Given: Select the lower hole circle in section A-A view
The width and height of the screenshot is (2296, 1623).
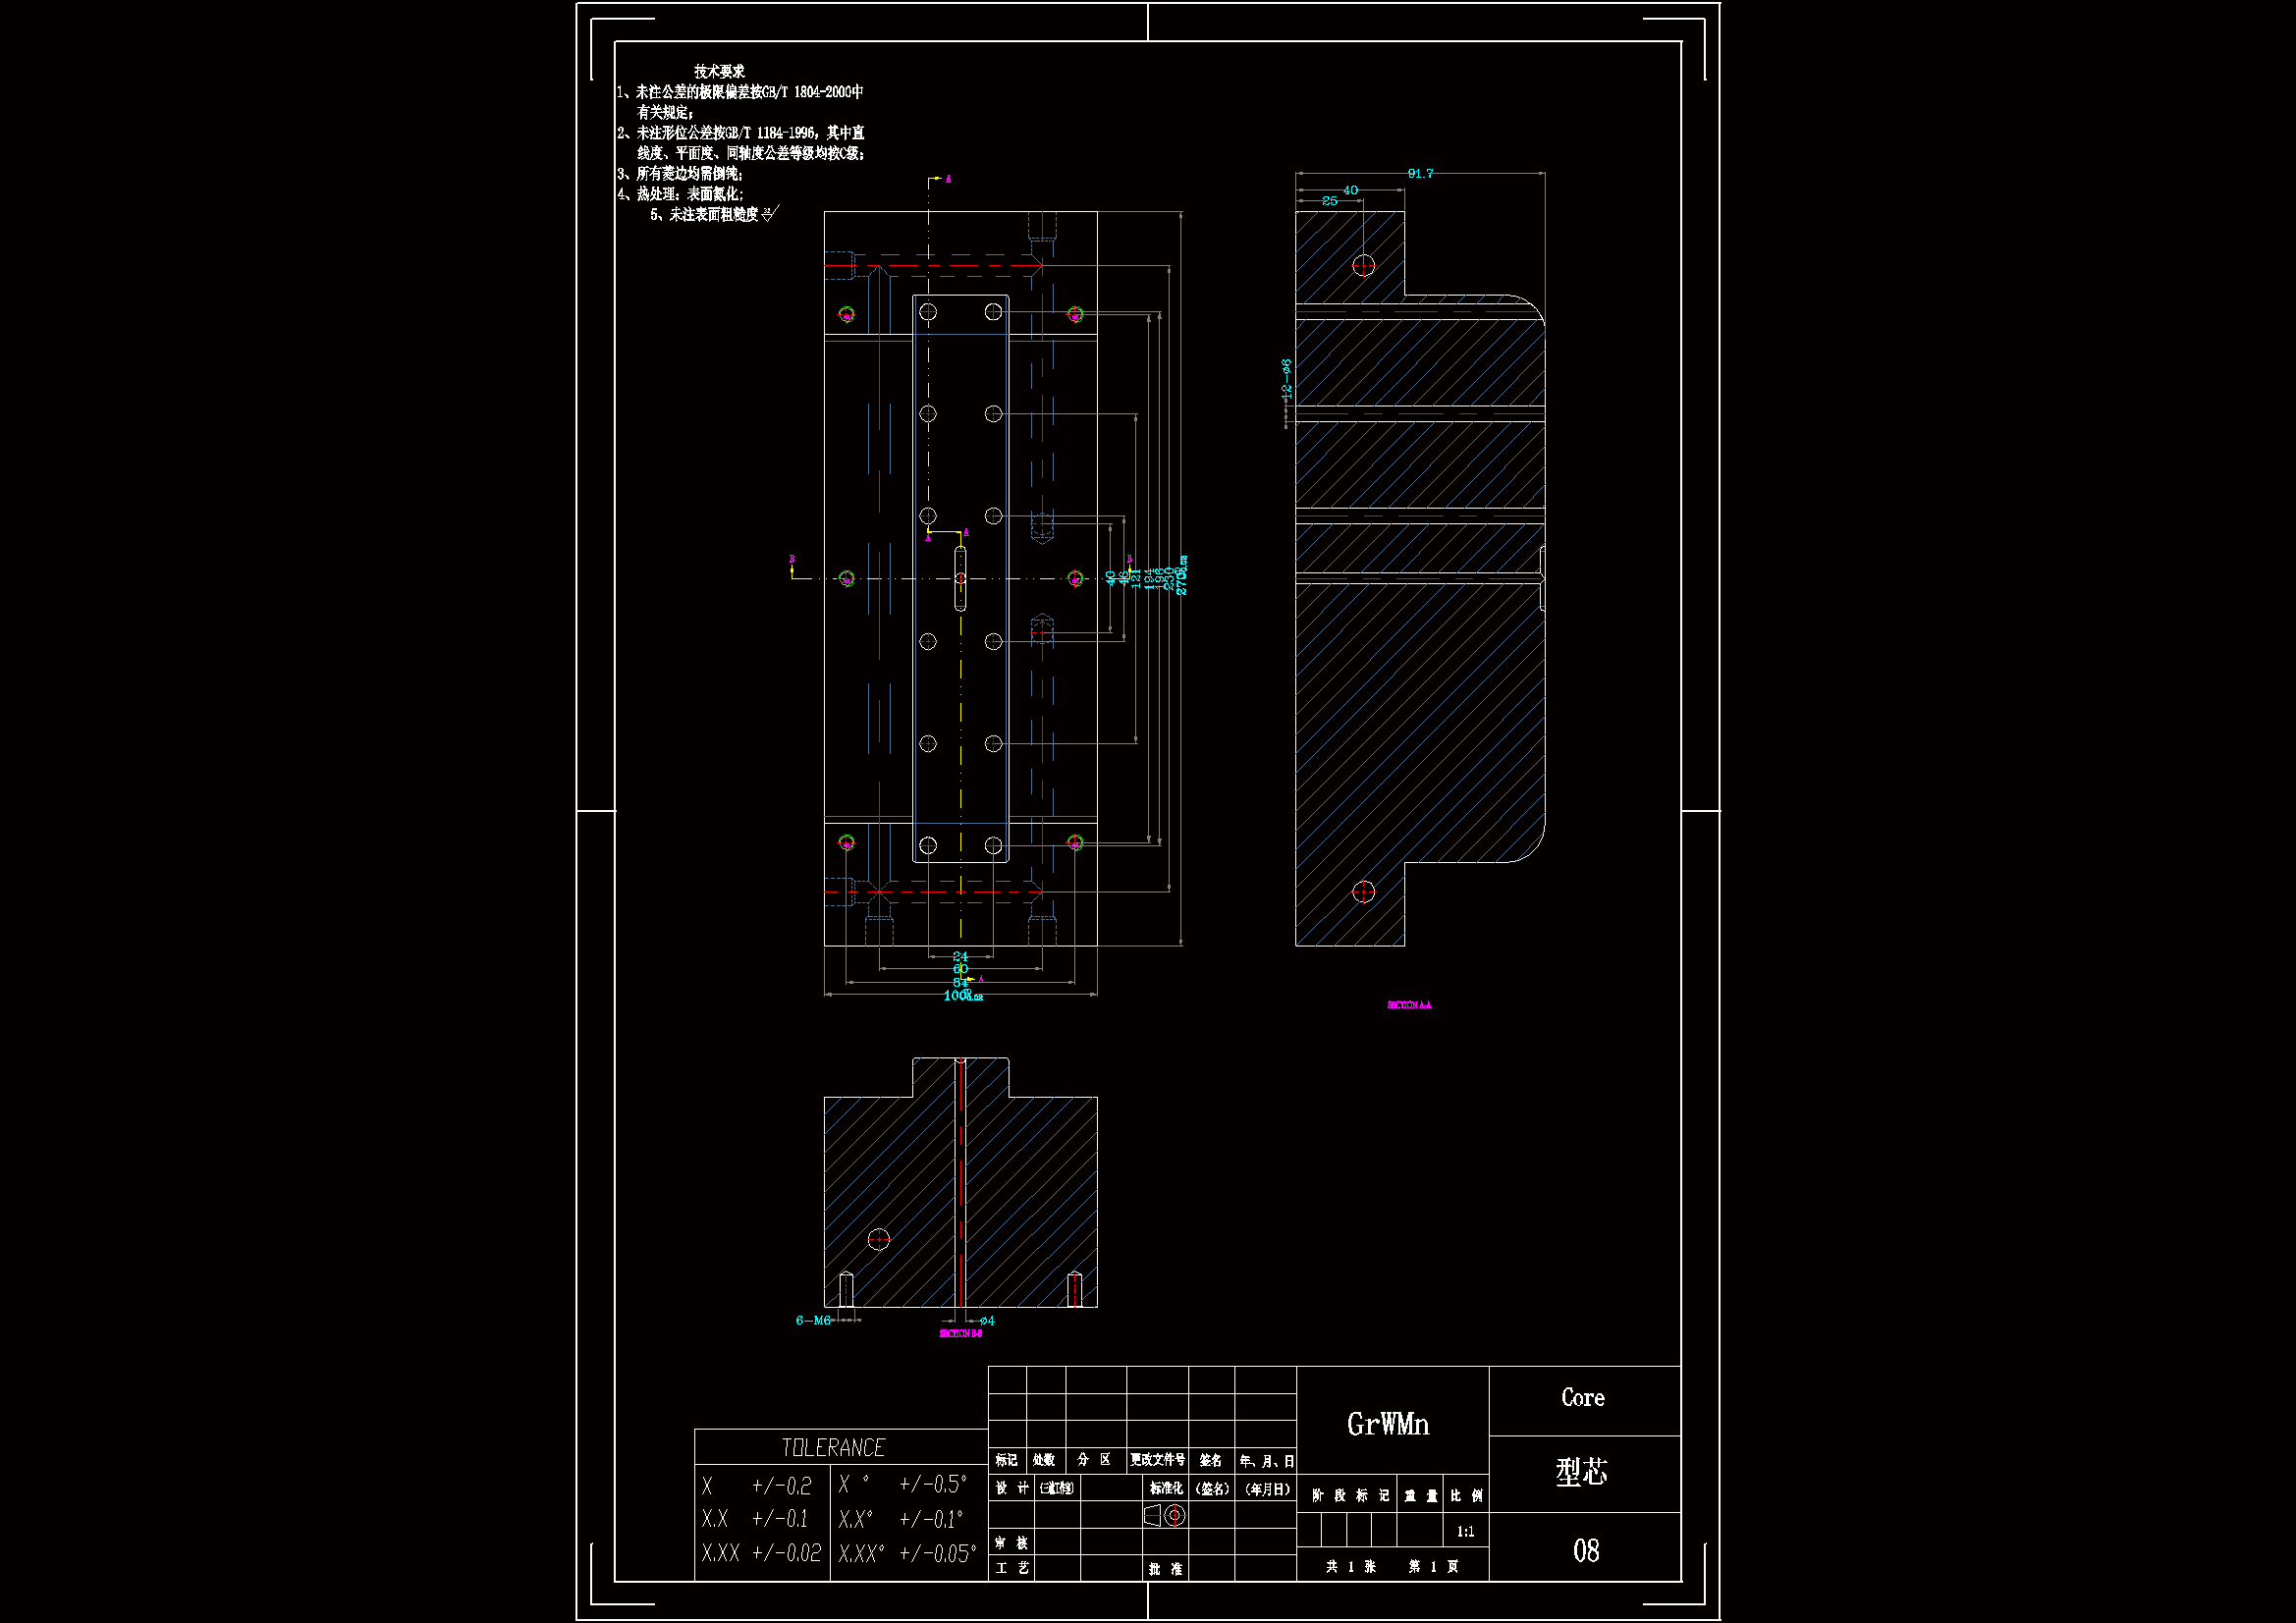Looking at the screenshot, I should pos(1363,892).
